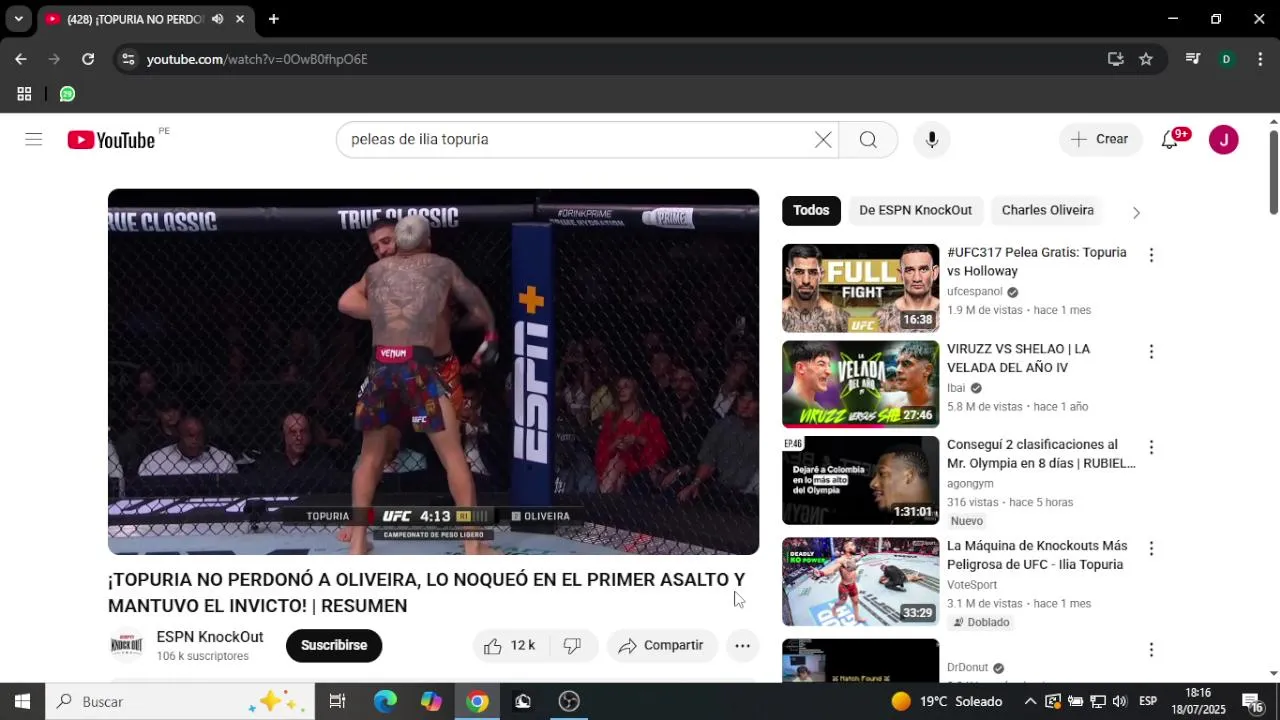Open Task View on the taskbar

tap(337, 701)
